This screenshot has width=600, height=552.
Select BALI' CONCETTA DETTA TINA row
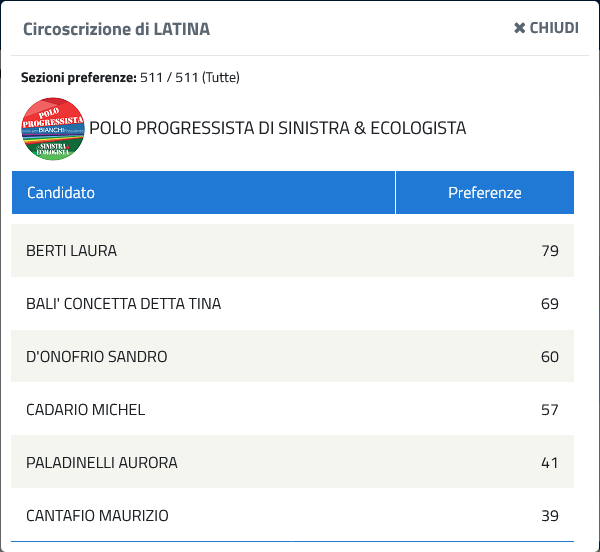click(x=292, y=303)
